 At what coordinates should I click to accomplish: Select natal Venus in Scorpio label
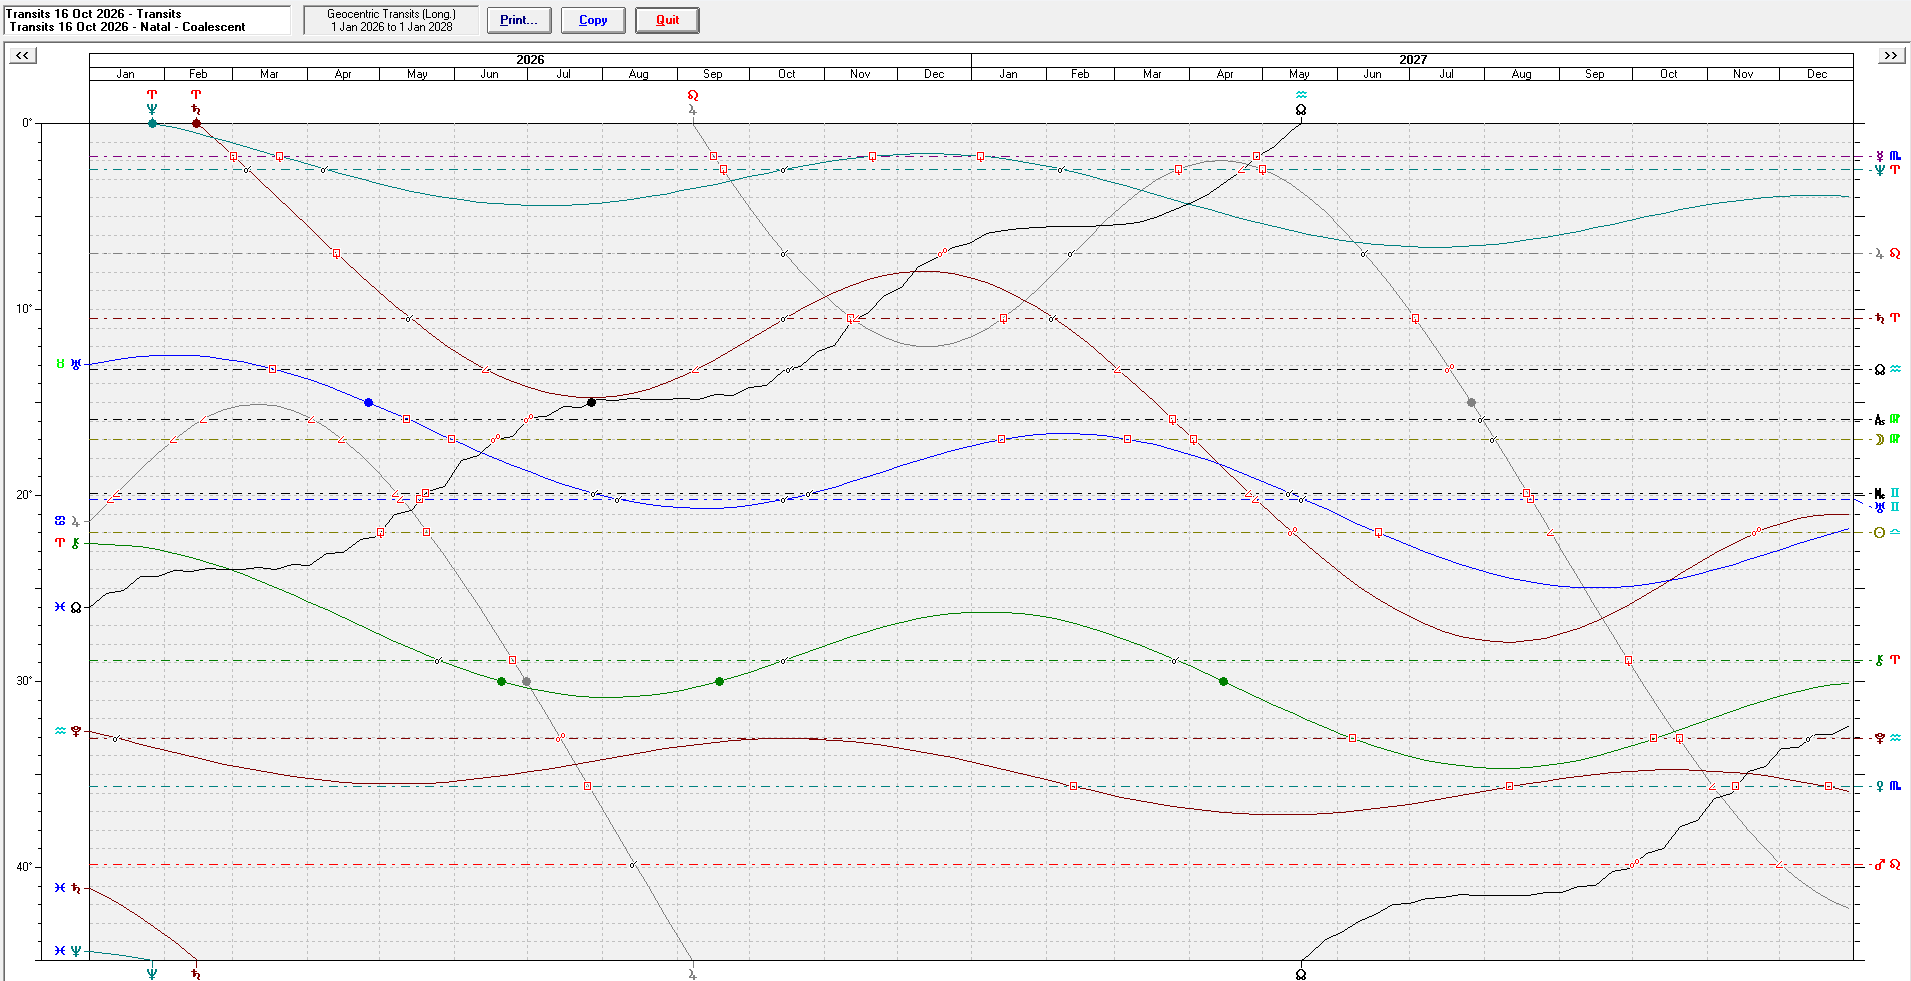pos(1887,786)
